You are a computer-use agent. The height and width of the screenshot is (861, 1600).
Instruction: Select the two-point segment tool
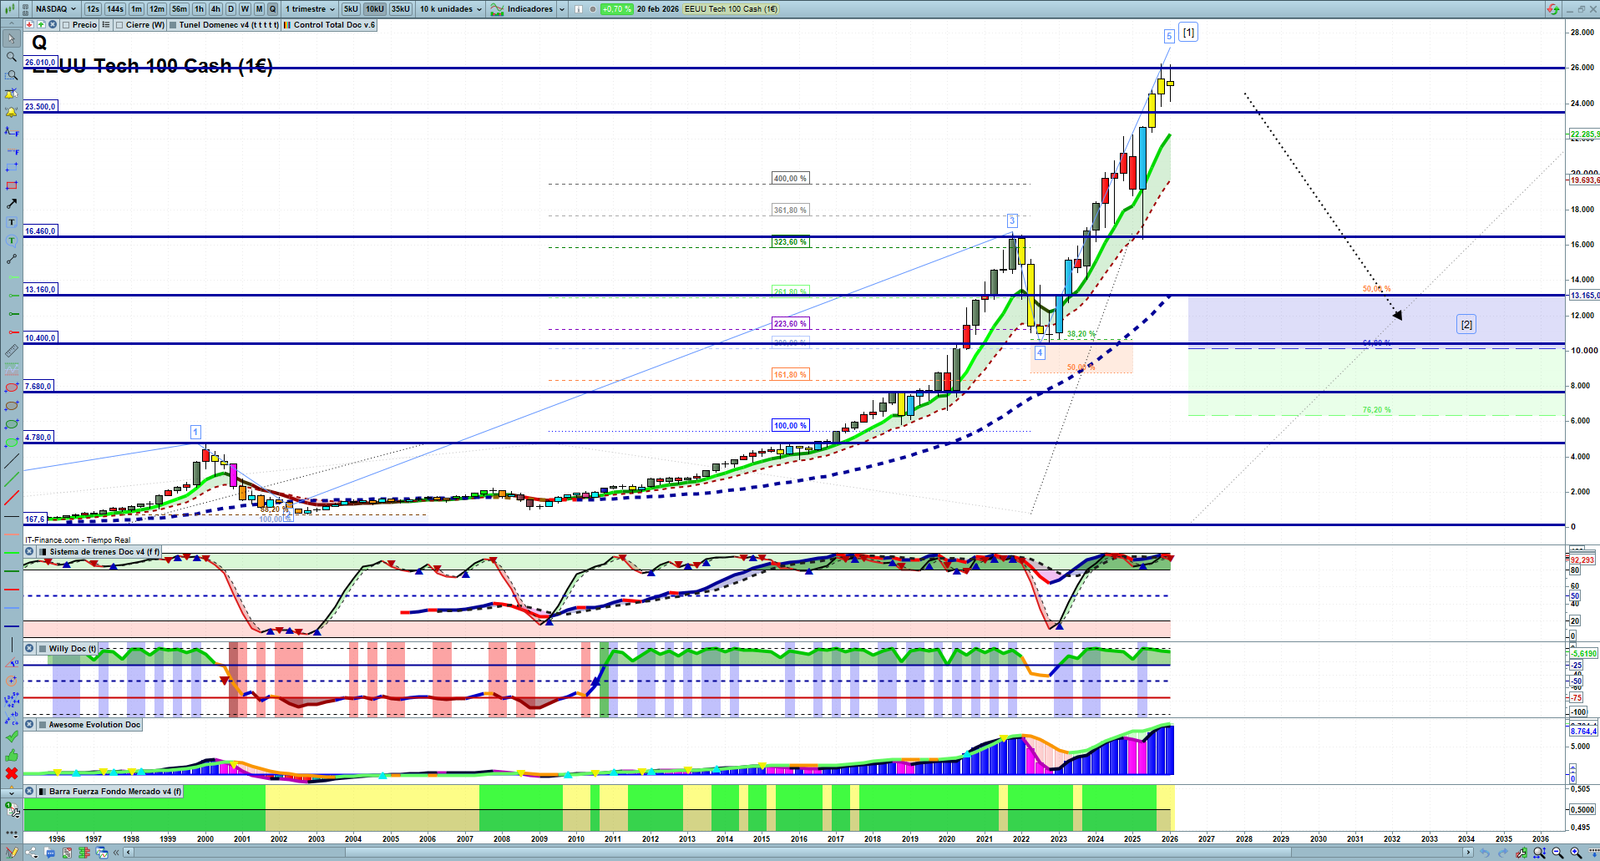[x=11, y=260]
